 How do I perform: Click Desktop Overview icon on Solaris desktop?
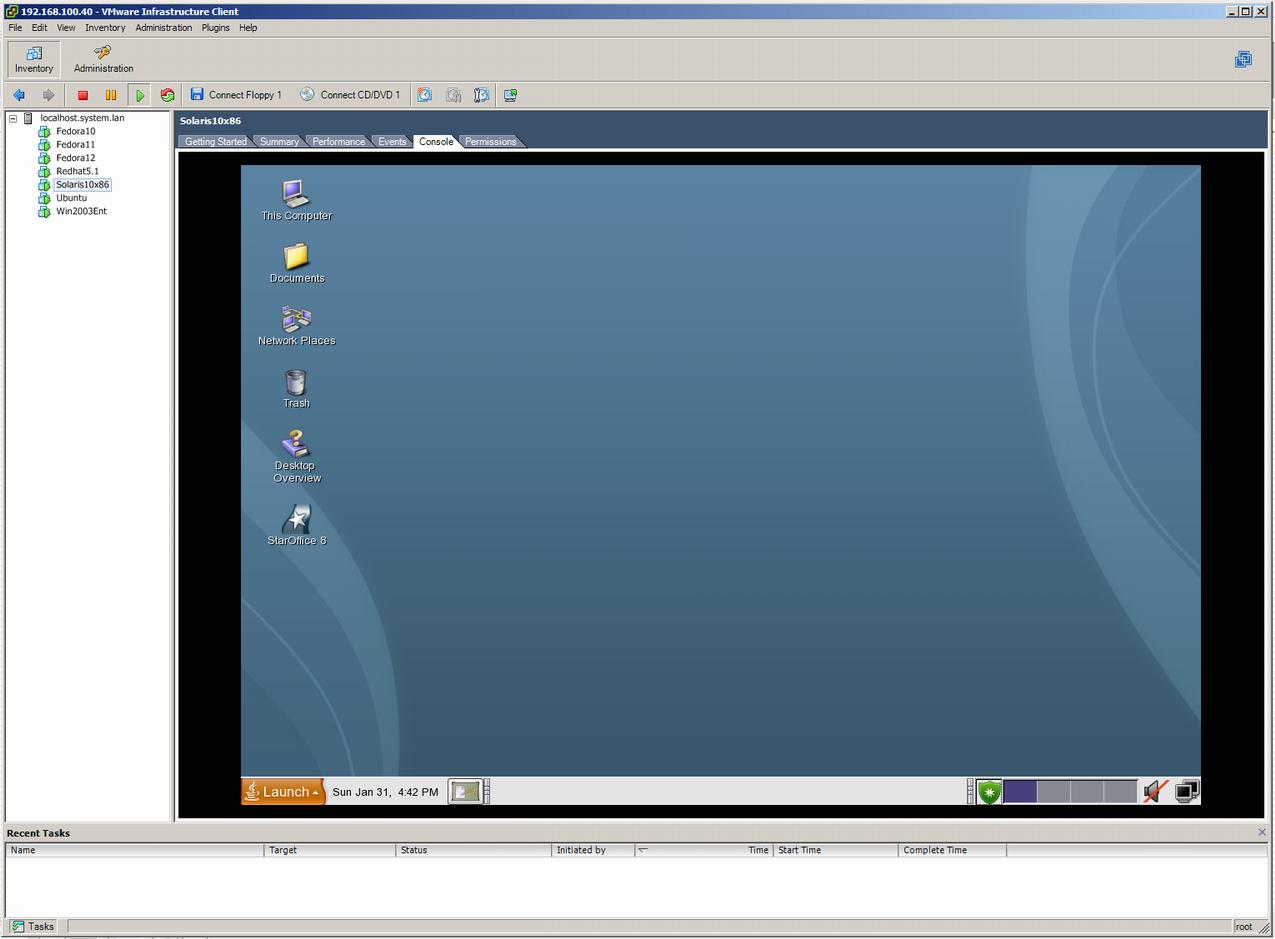(x=296, y=457)
